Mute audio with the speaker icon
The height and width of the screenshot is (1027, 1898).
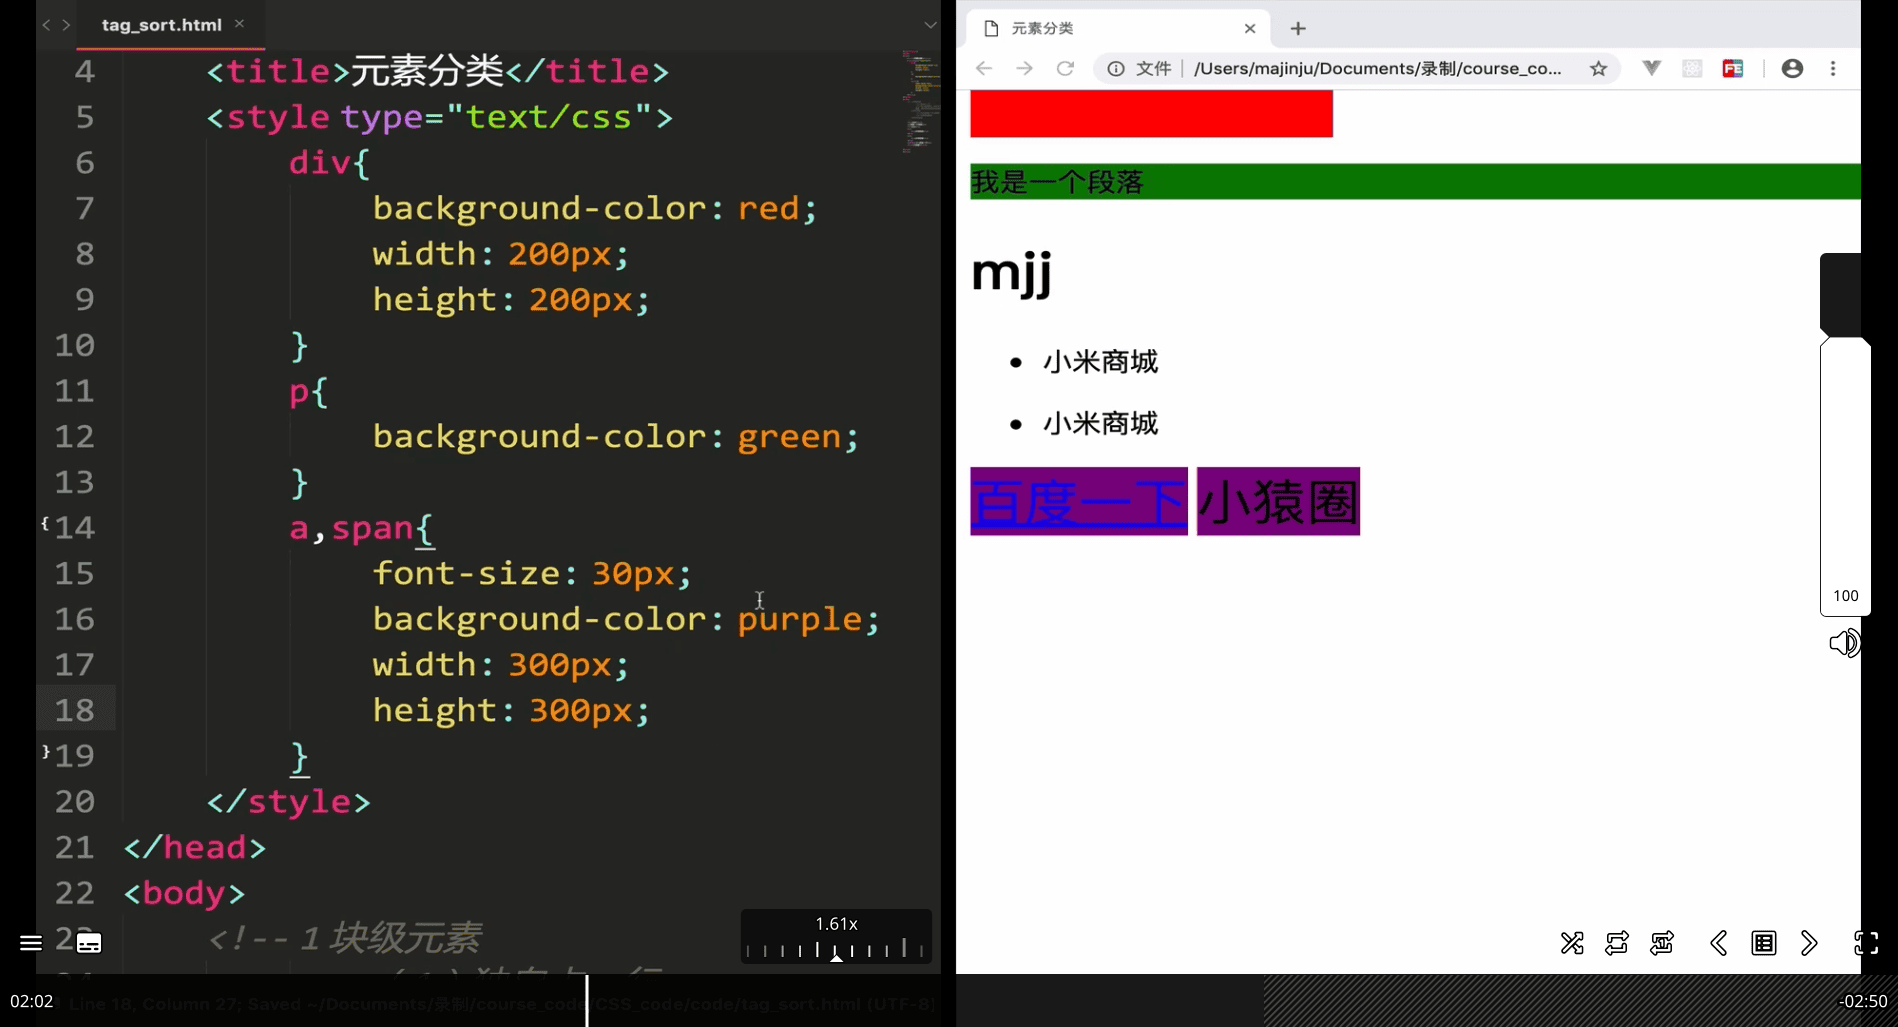(x=1844, y=642)
